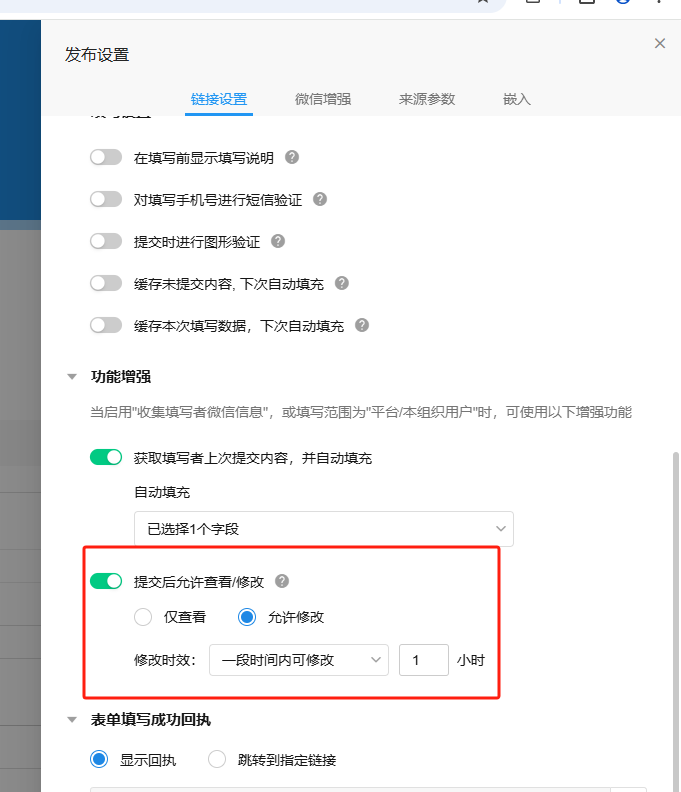
Task: Turn off 提交后允许查看/修改 switch
Action: click(106, 581)
